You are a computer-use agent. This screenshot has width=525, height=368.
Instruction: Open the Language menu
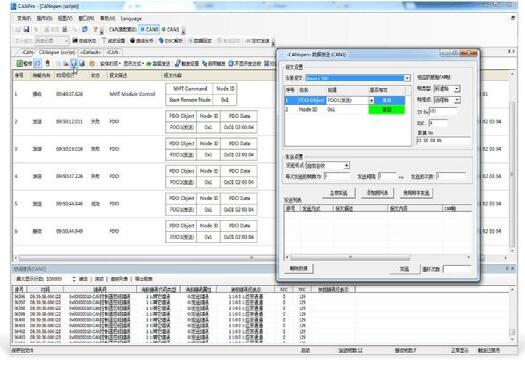(131, 18)
